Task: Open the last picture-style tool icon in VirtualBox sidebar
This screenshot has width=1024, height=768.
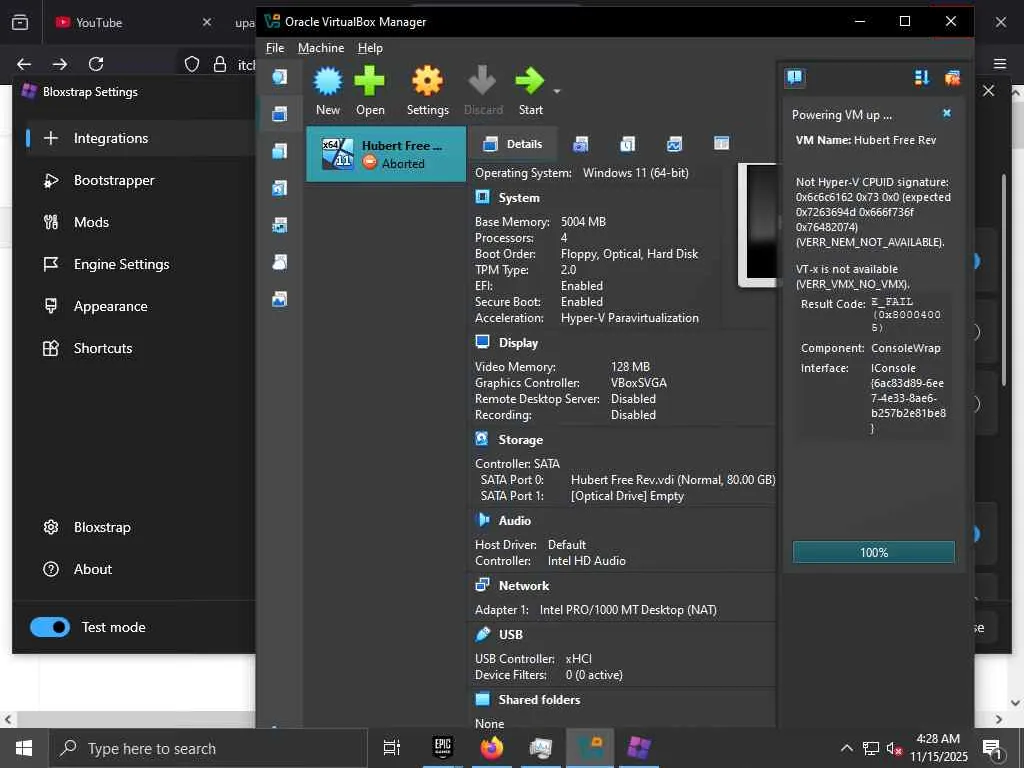Action: click(x=280, y=300)
